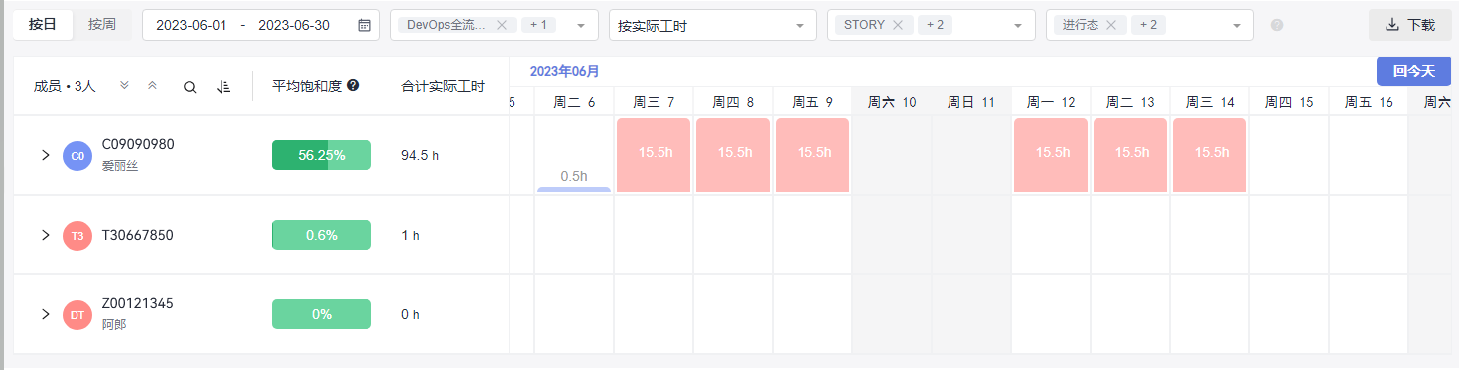Show help tooltip next to 平均饱和度
This screenshot has width=1459, height=370.
353,86
